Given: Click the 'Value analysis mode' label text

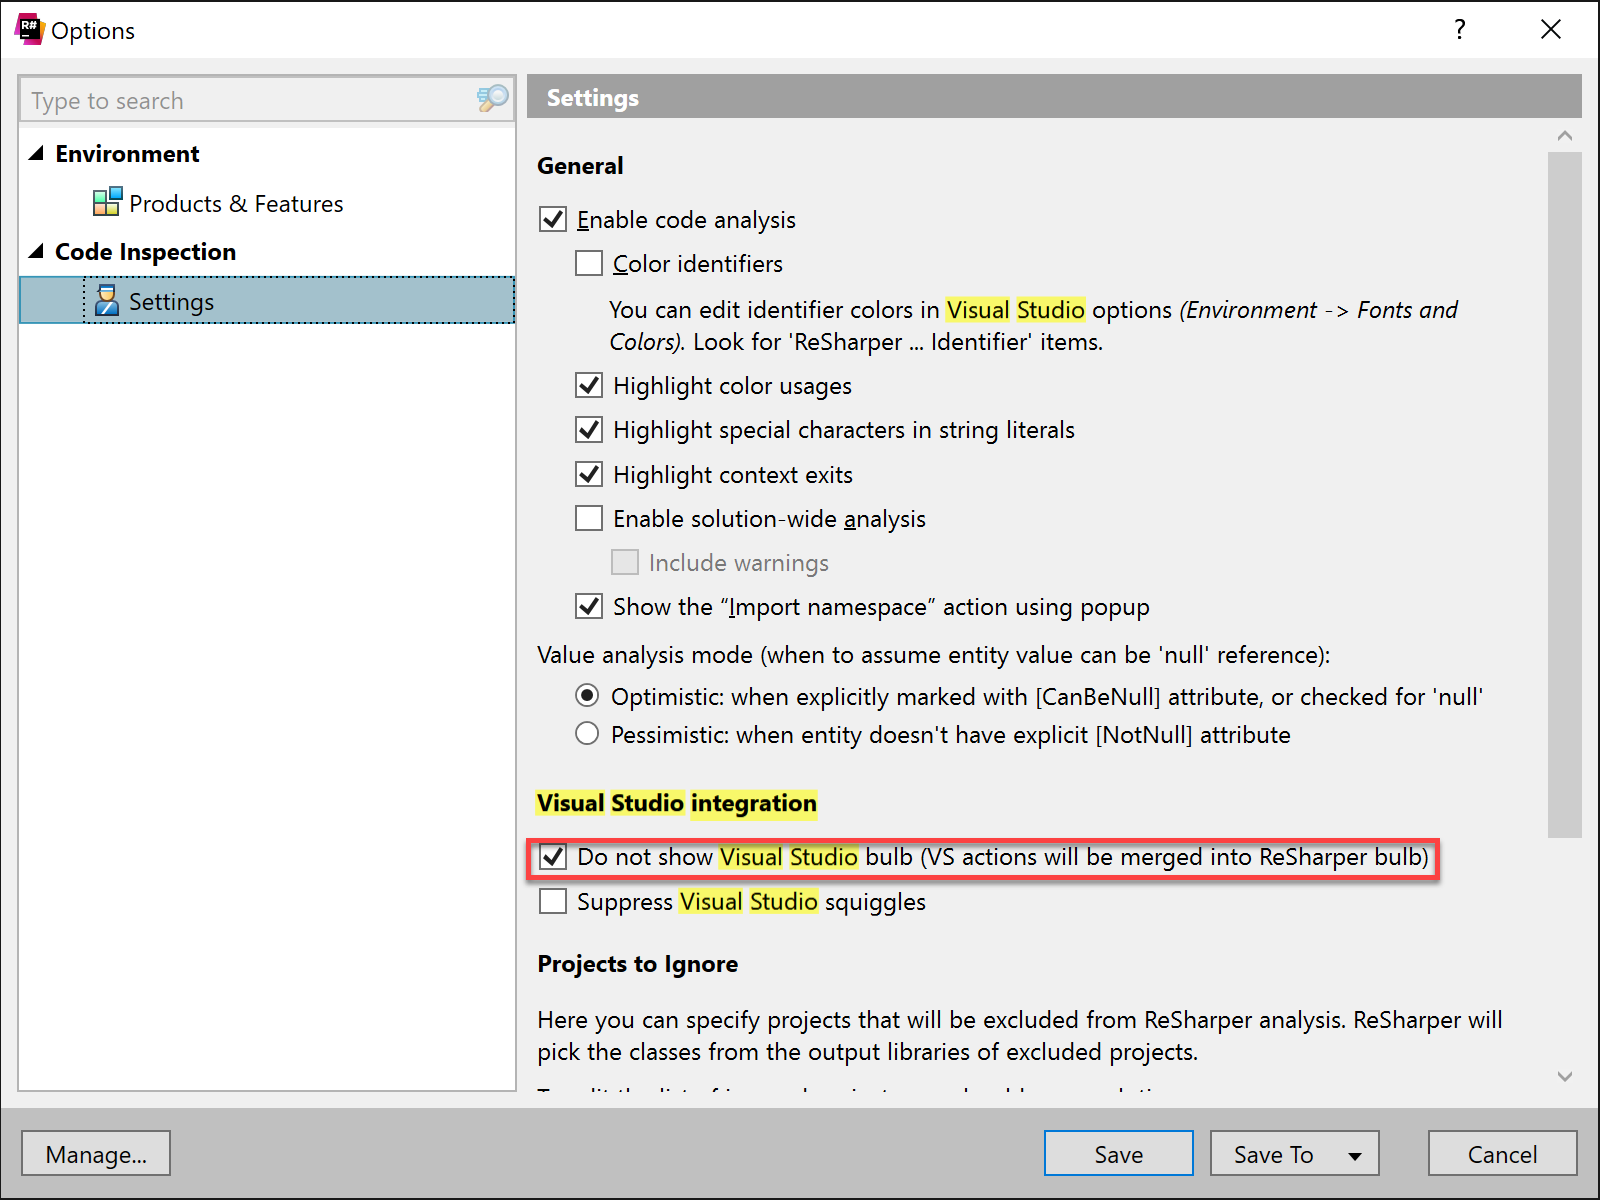Looking at the screenshot, I should click(933, 655).
